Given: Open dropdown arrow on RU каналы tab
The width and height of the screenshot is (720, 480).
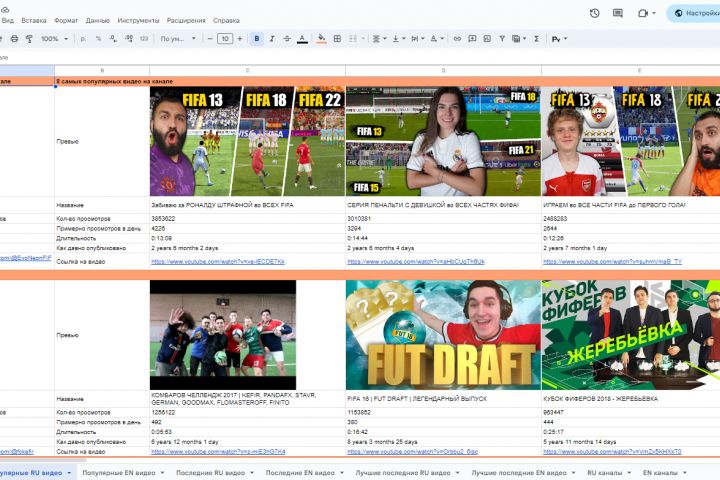Looking at the screenshot, I should click(x=629, y=473).
